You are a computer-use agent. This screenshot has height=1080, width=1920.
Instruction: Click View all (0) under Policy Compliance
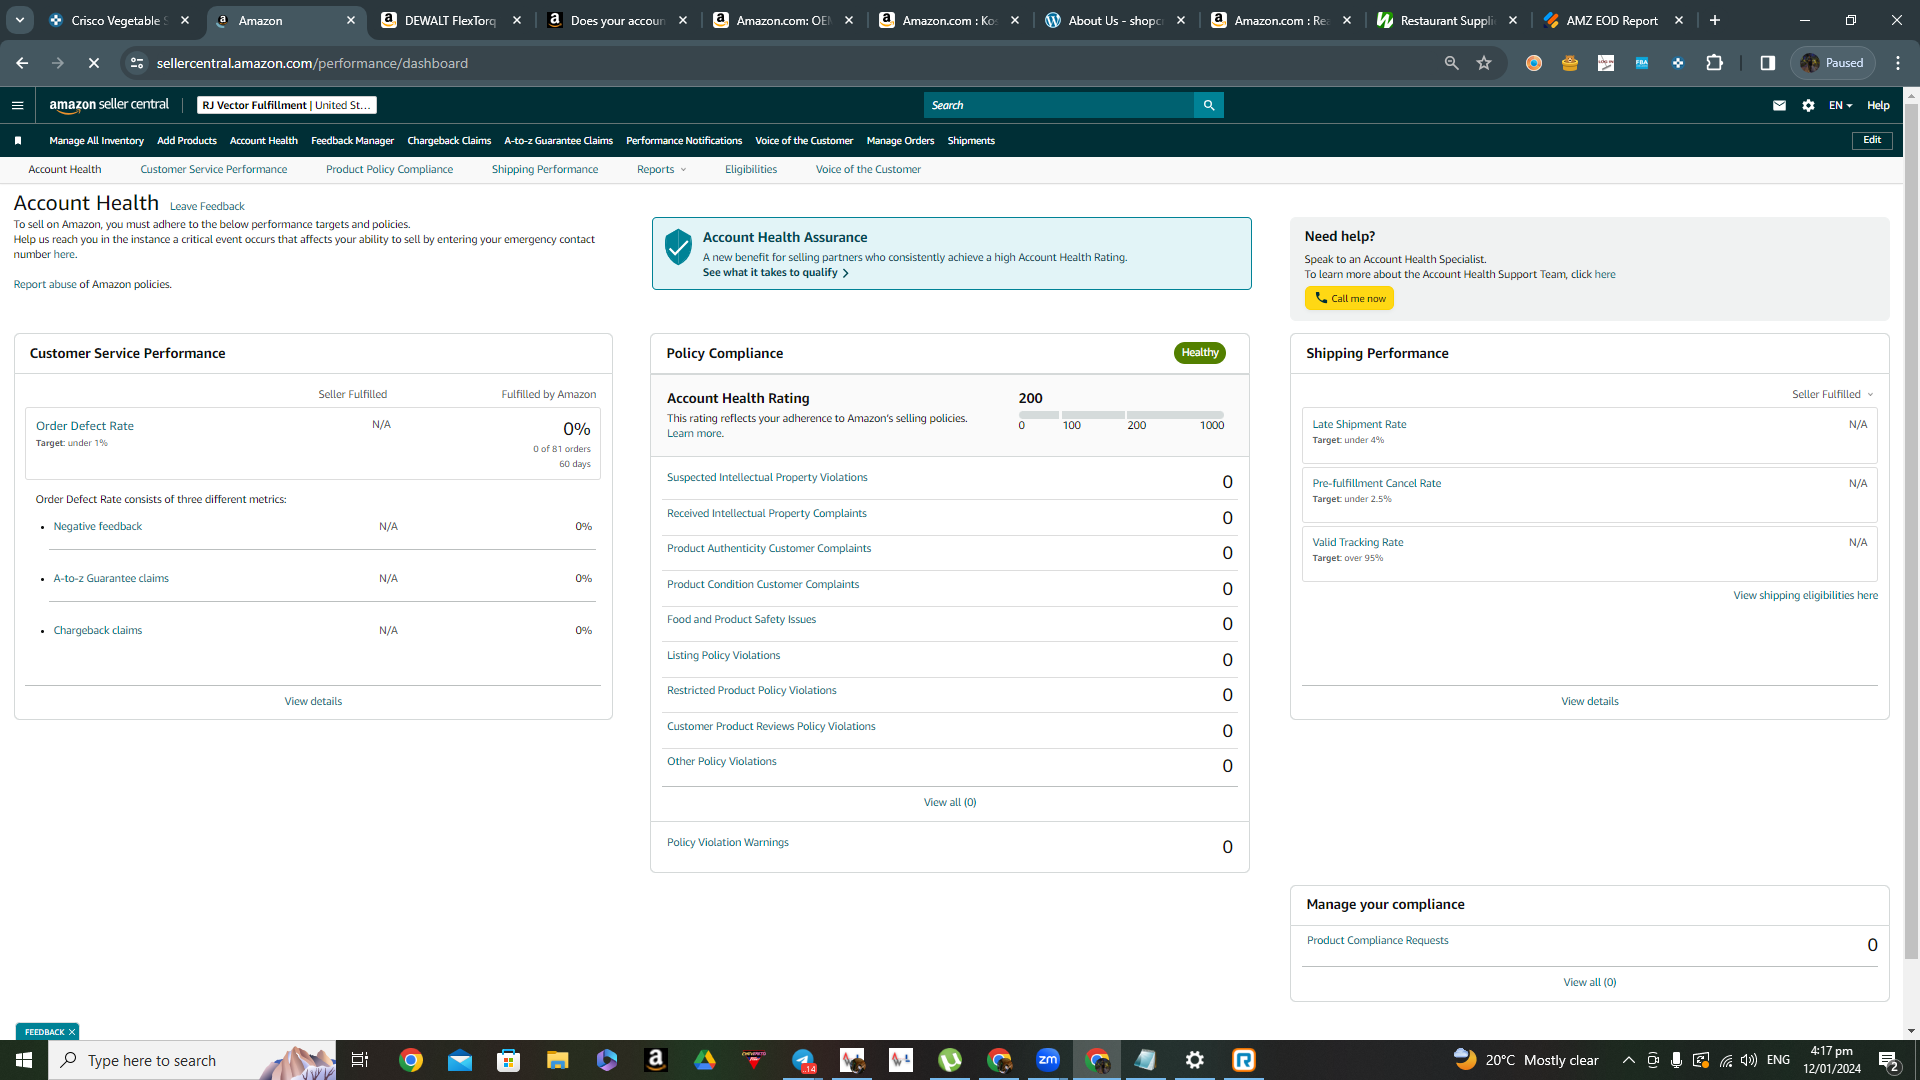click(950, 803)
